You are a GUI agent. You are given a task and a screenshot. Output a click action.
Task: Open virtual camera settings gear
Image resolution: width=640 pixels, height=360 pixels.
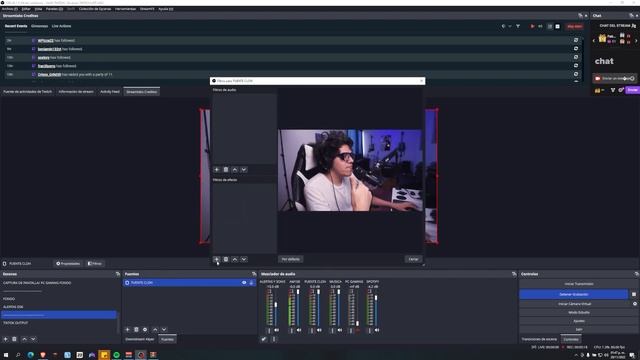point(635,304)
